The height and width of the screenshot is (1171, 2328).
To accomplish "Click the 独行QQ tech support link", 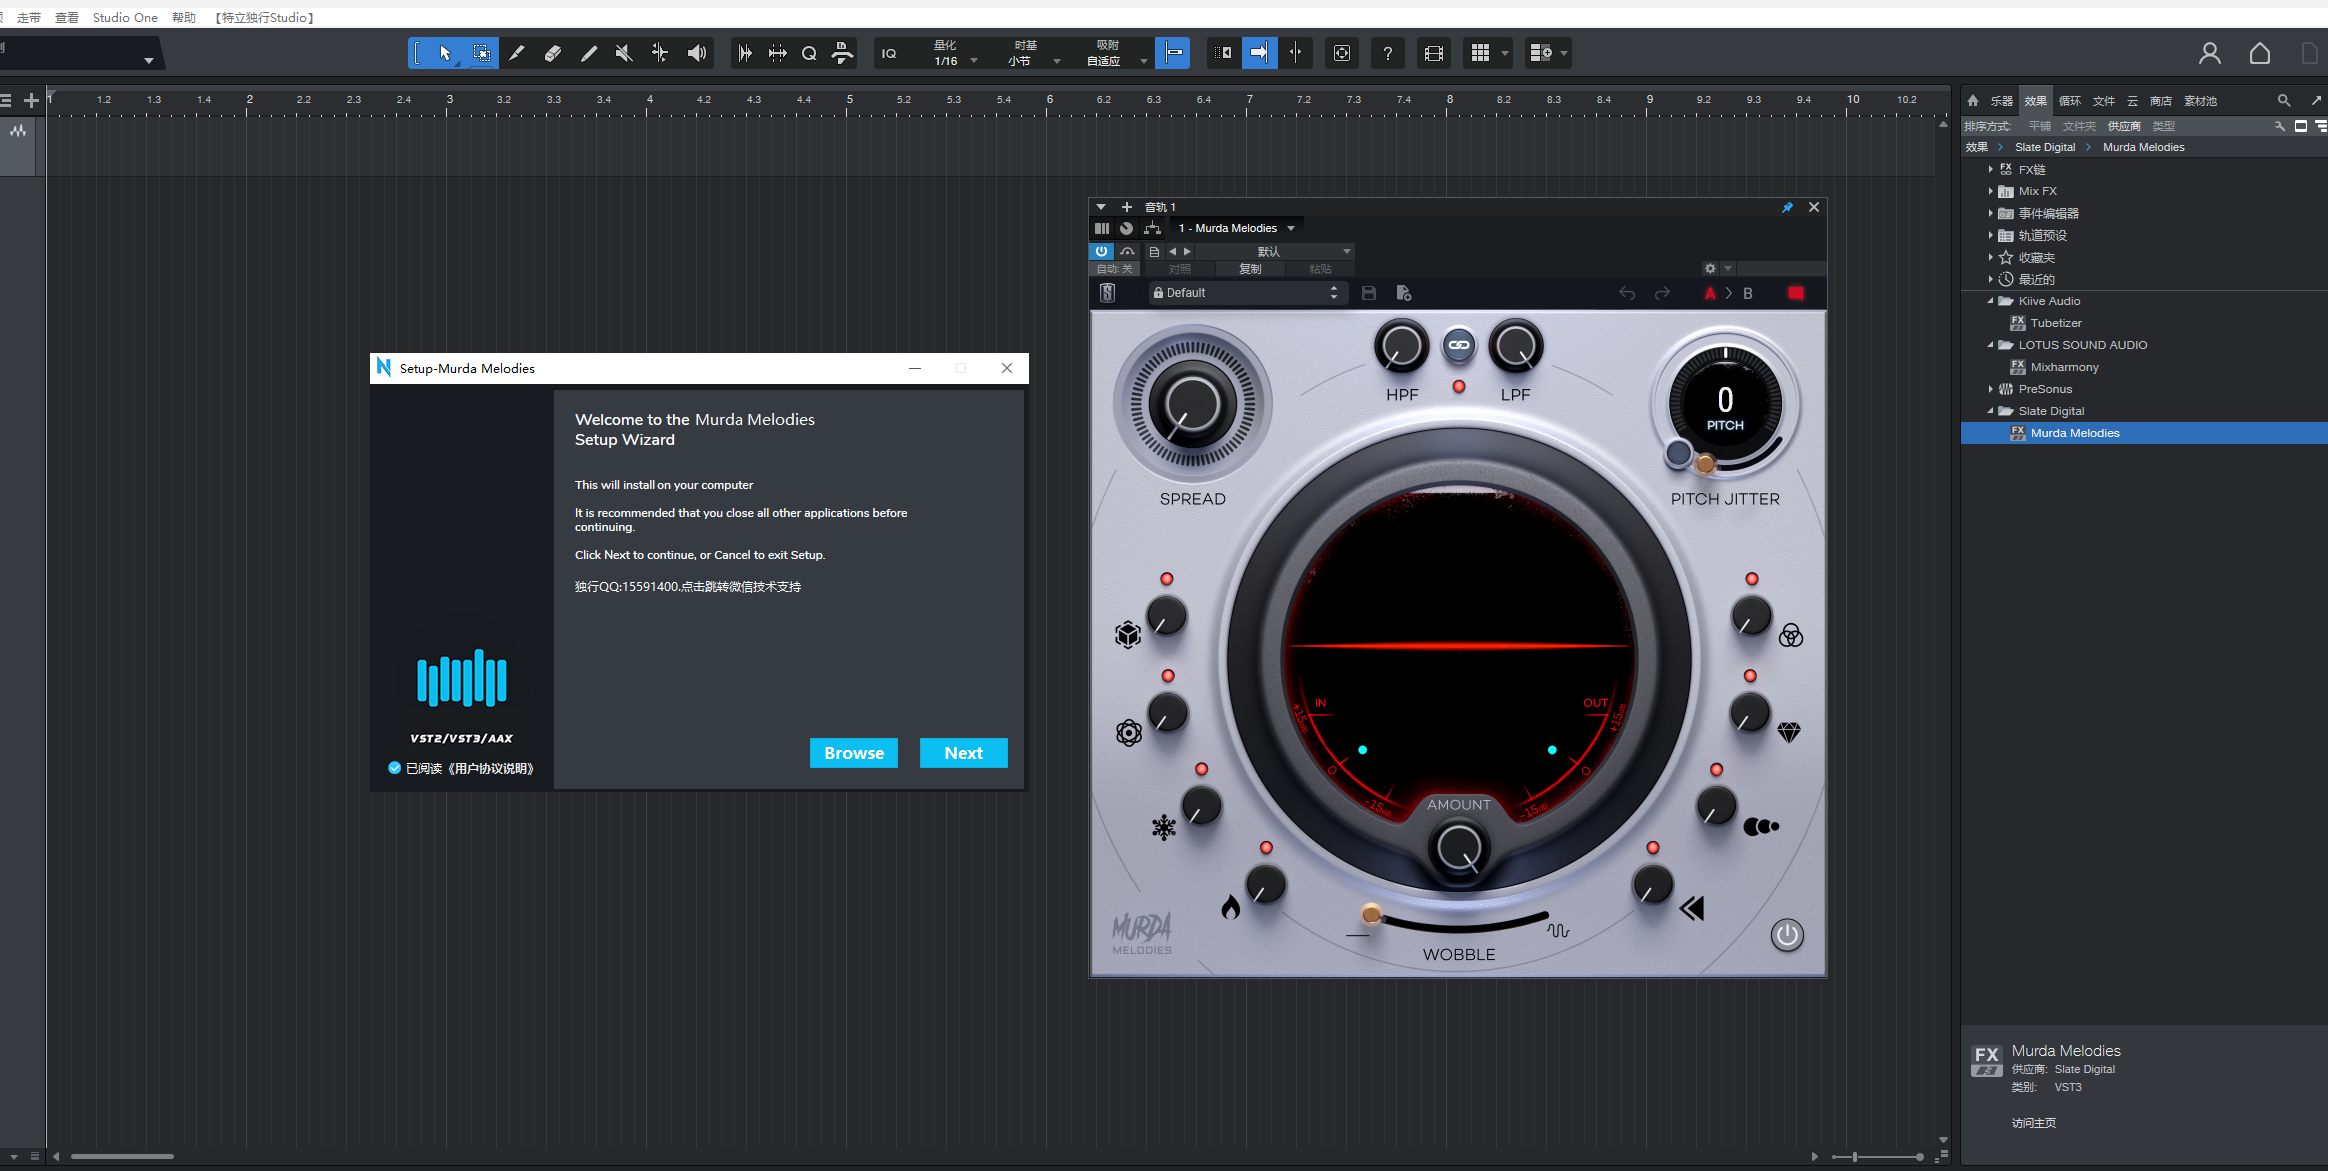I will tap(688, 587).
